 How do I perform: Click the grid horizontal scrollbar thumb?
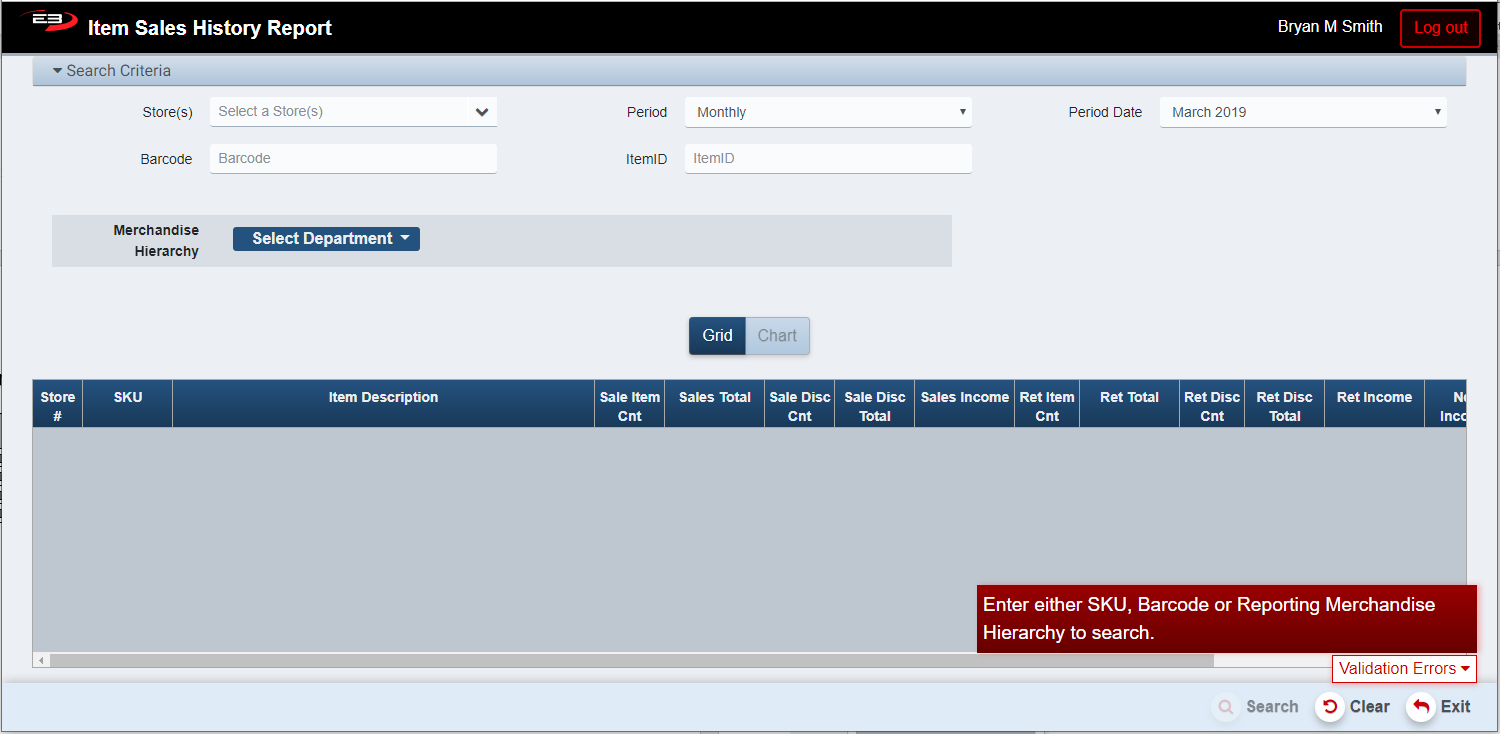[630, 661]
